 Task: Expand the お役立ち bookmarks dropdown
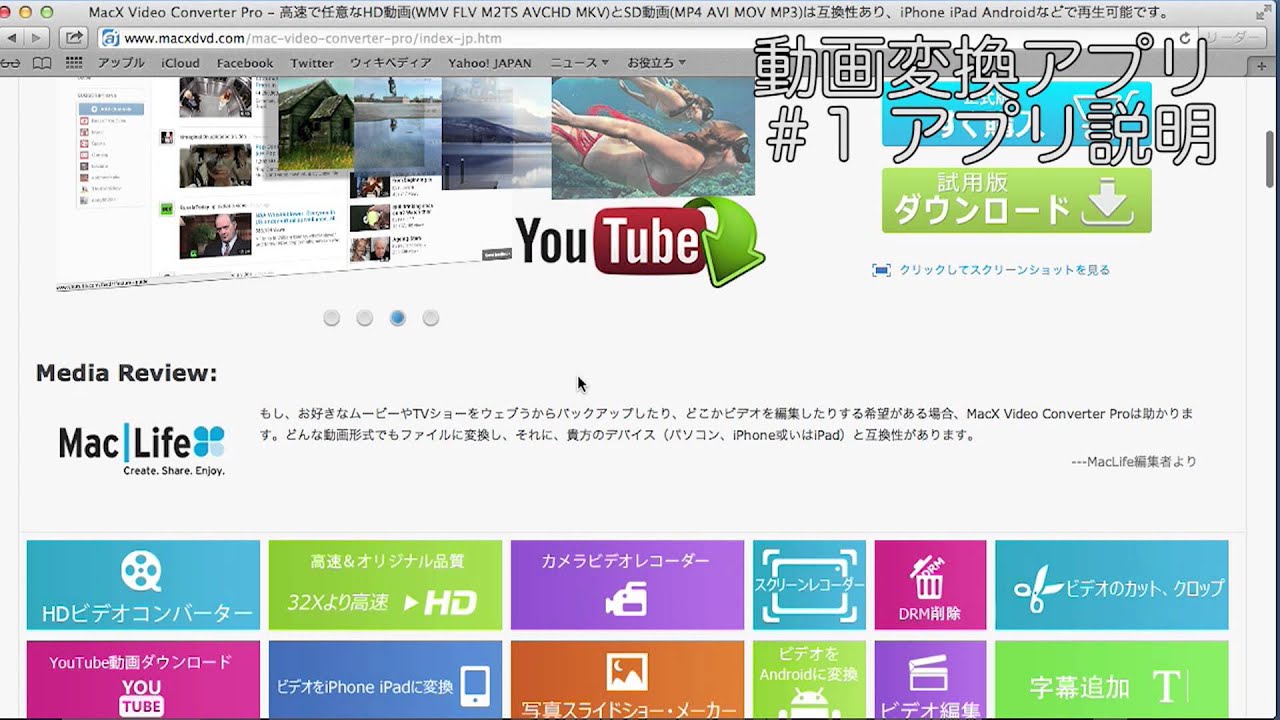pos(656,63)
